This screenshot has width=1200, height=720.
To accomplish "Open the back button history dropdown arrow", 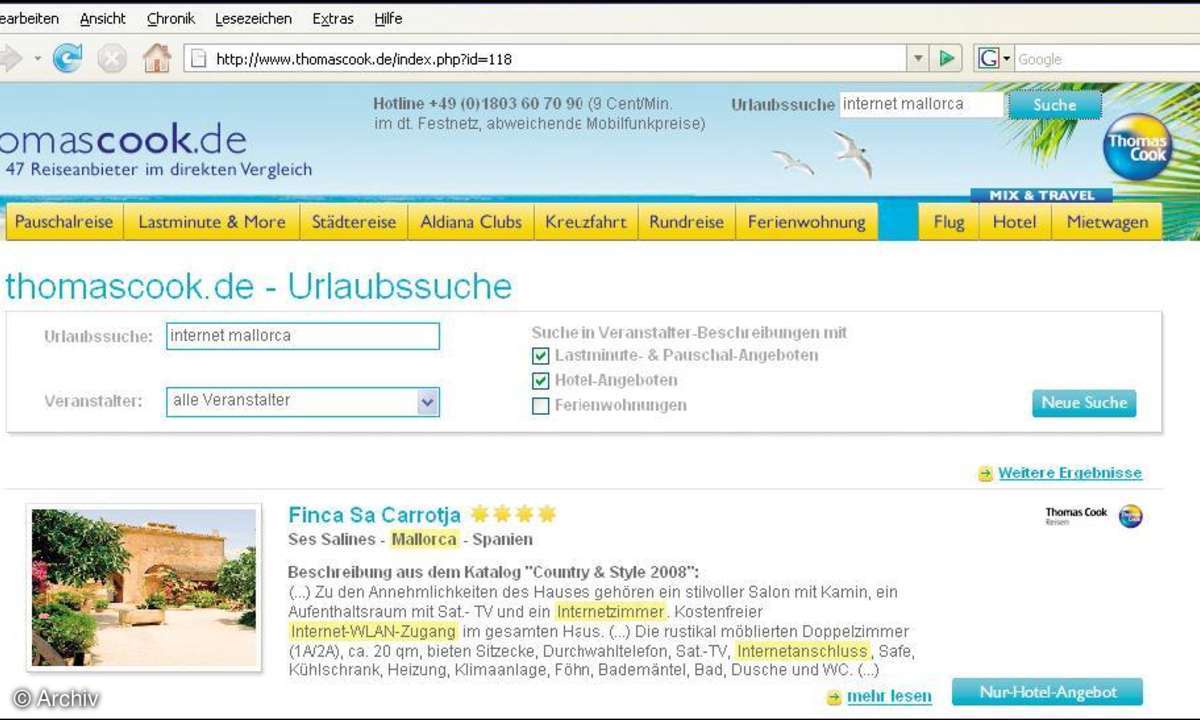I will tap(38, 58).
